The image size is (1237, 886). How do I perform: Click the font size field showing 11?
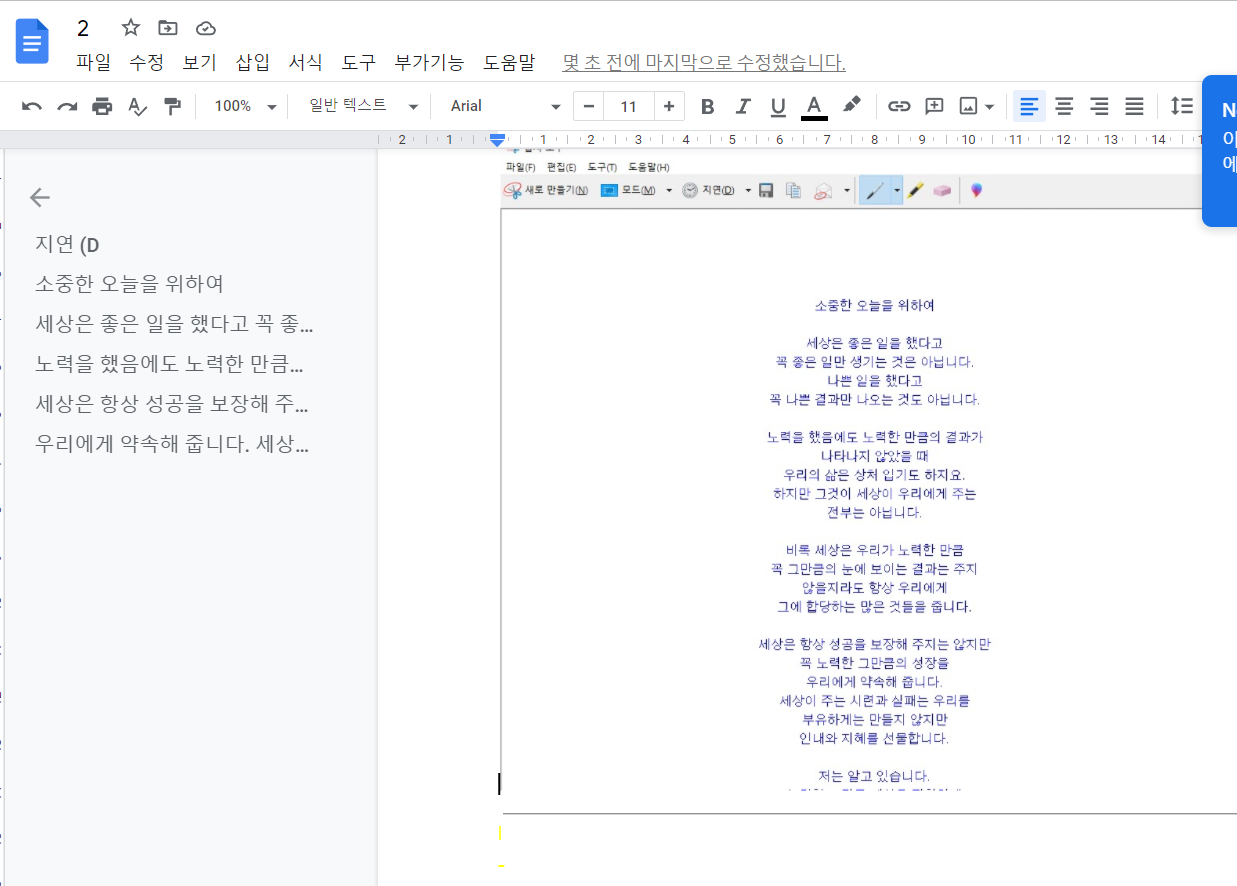[629, 106]
